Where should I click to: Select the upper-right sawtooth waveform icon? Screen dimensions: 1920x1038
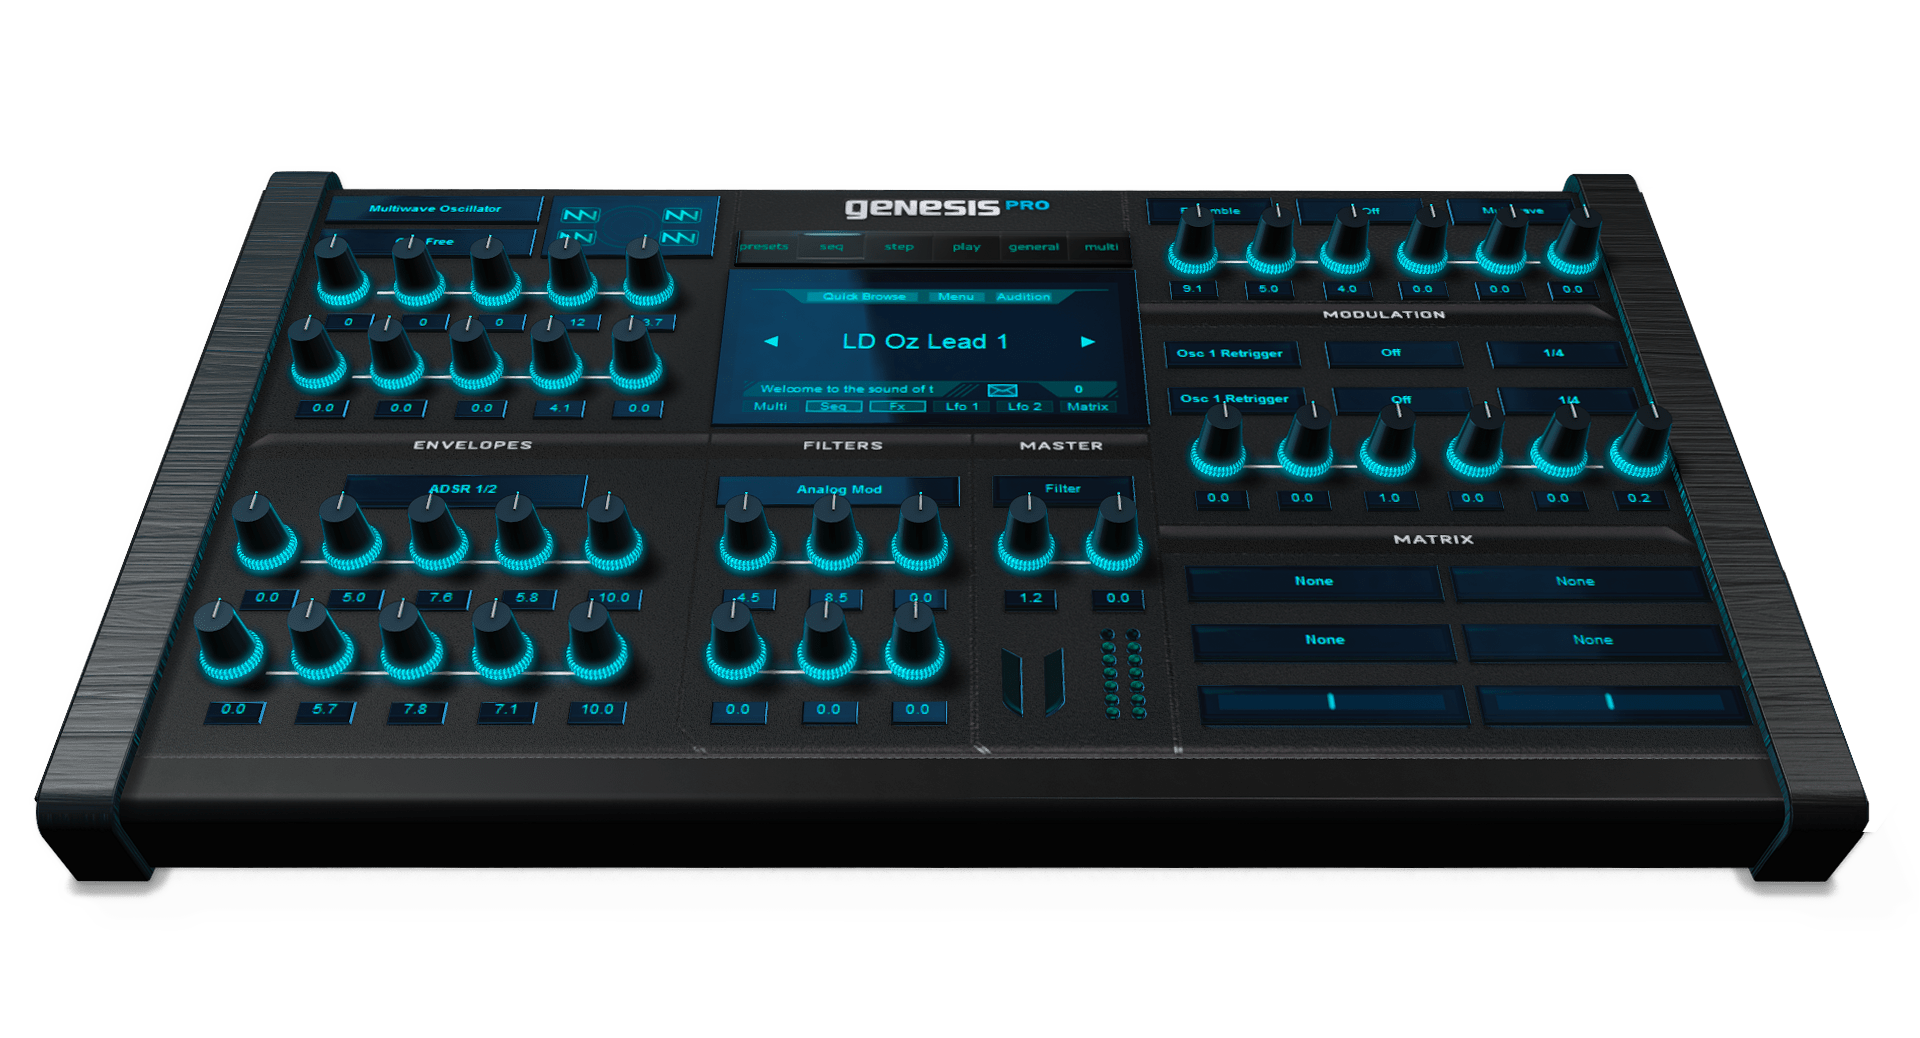[x=681, y=215]
